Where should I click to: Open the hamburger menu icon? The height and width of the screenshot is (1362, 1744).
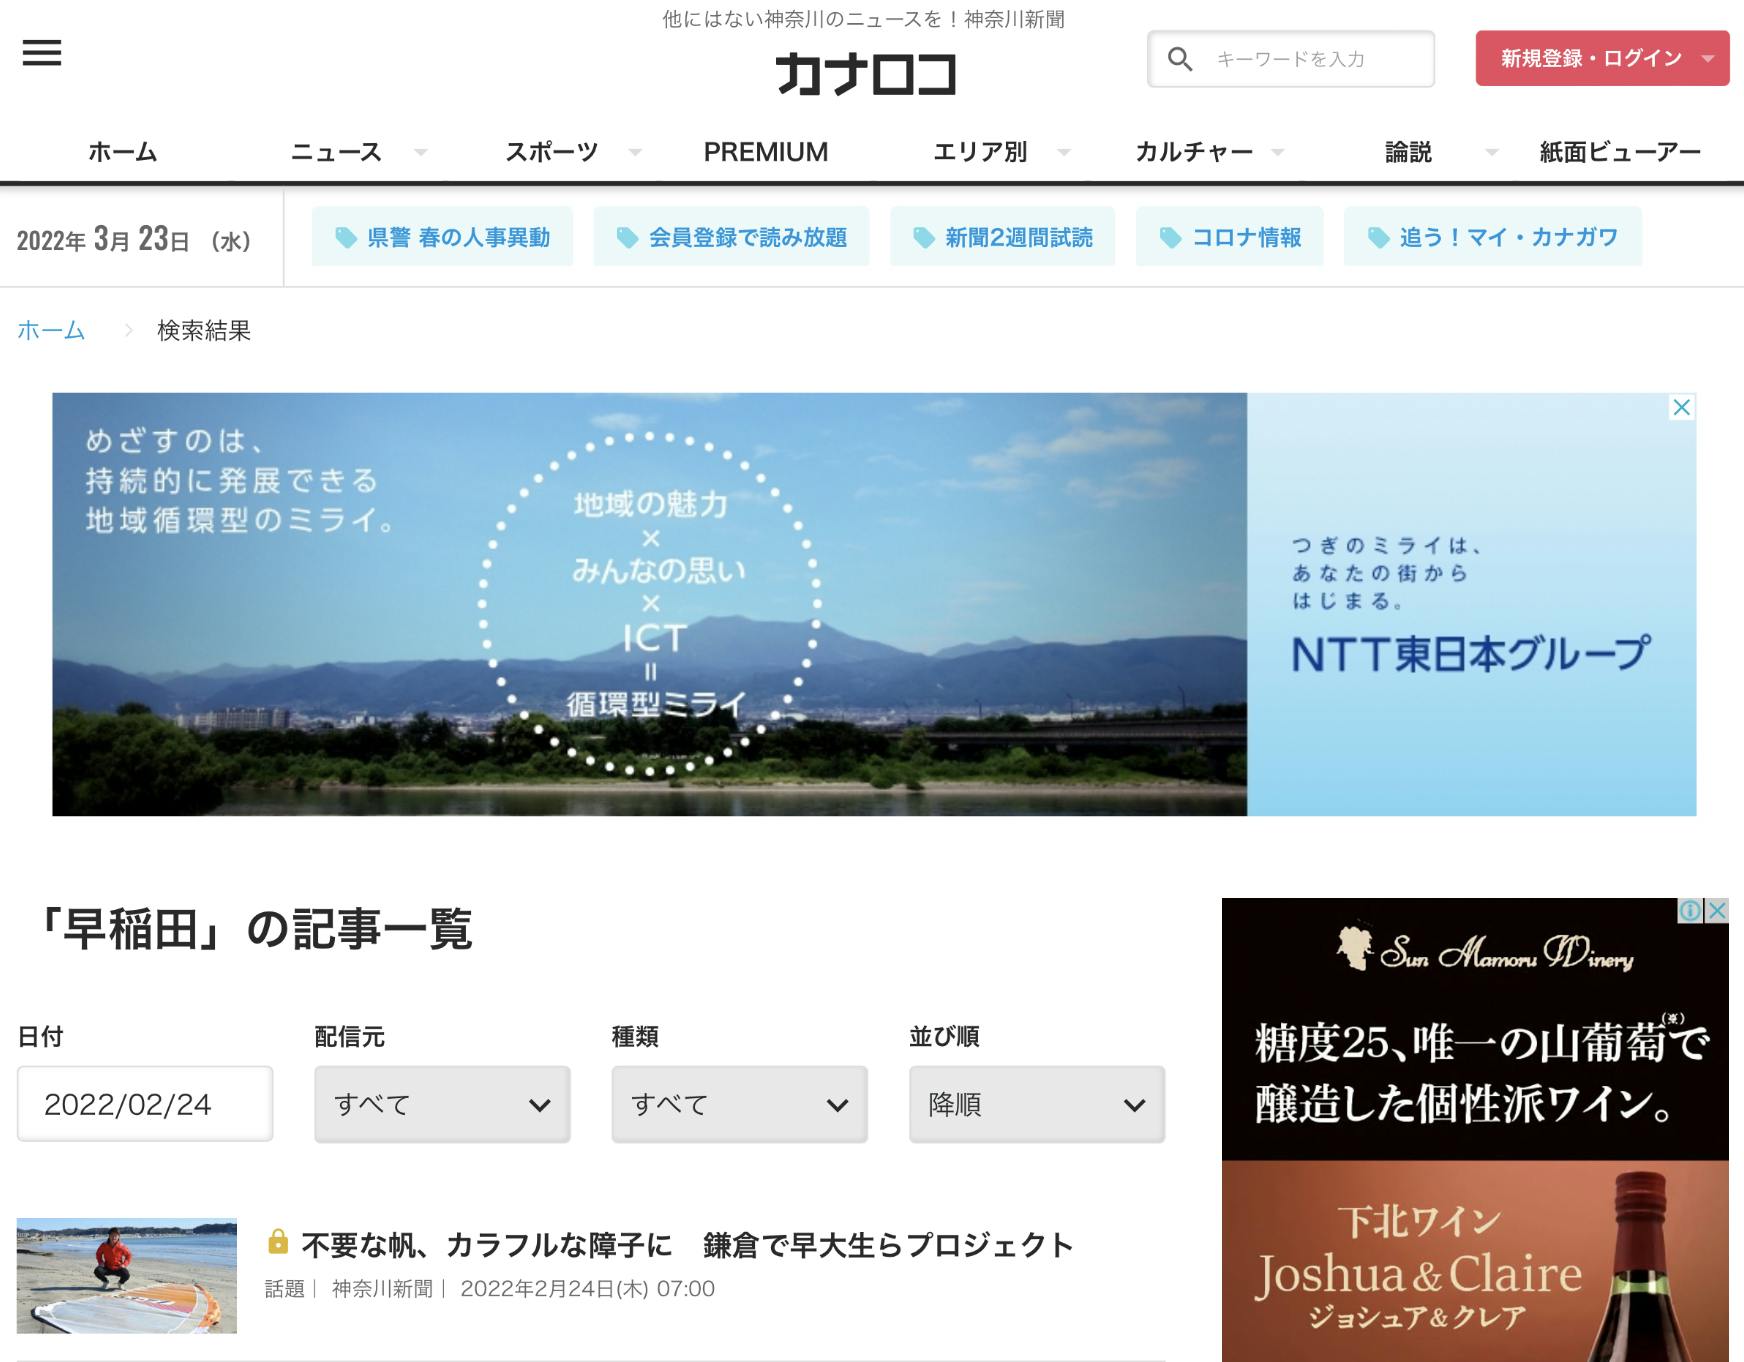pos(42,53)
